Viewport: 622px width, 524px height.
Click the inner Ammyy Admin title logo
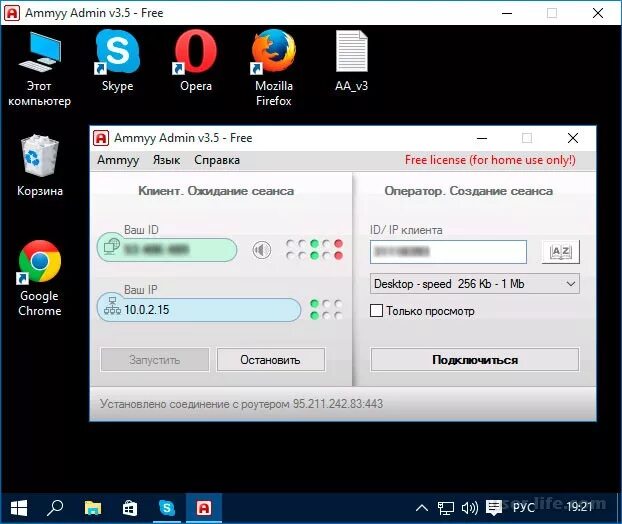point(101,138)
